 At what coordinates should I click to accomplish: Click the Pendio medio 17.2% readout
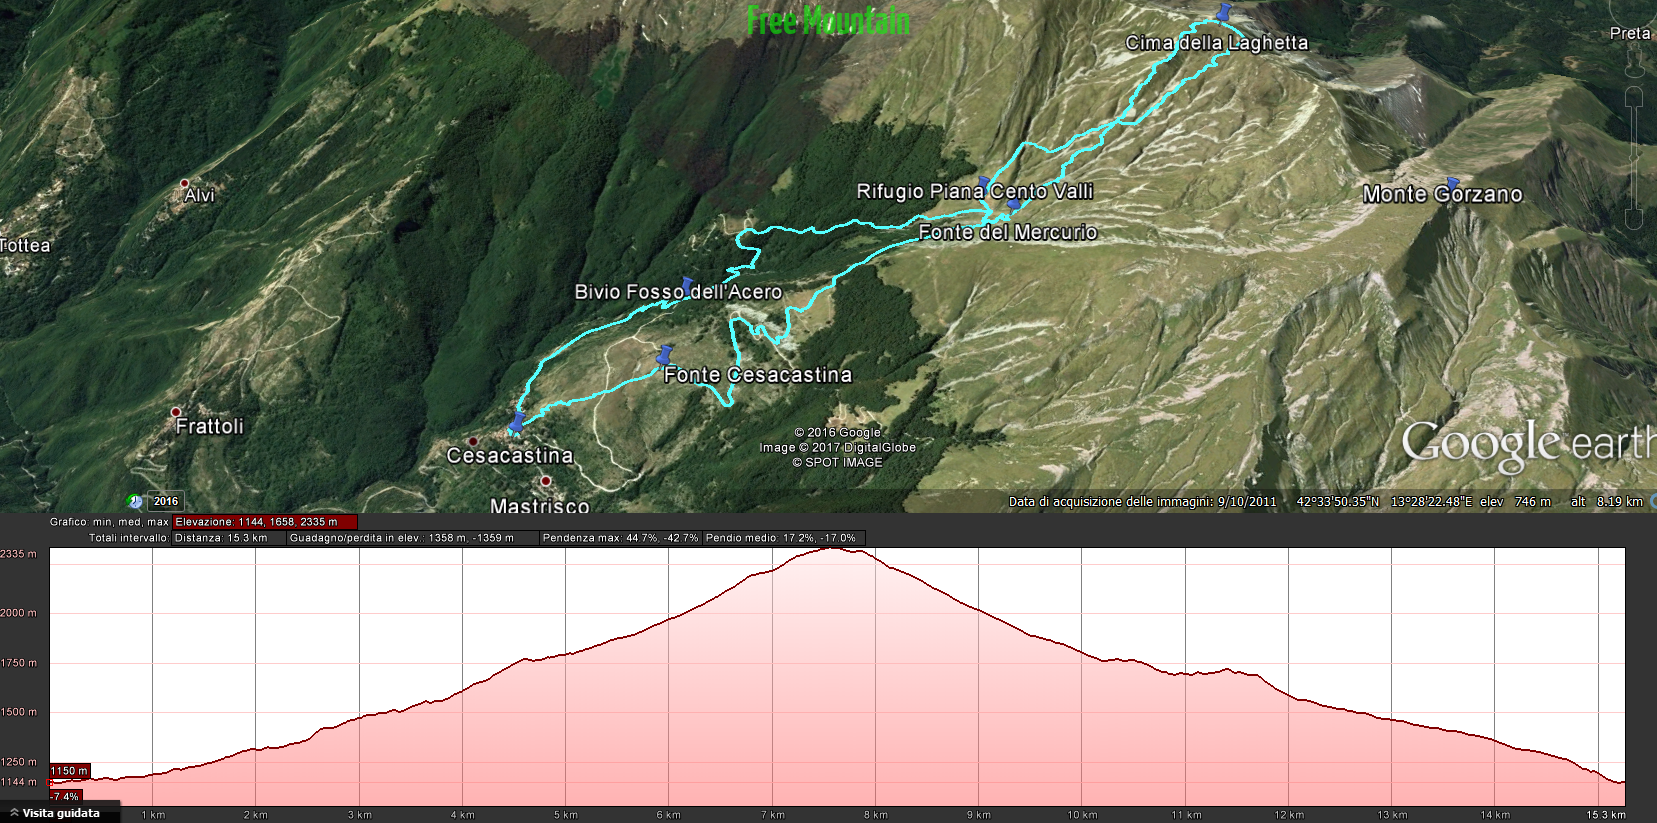783,538
